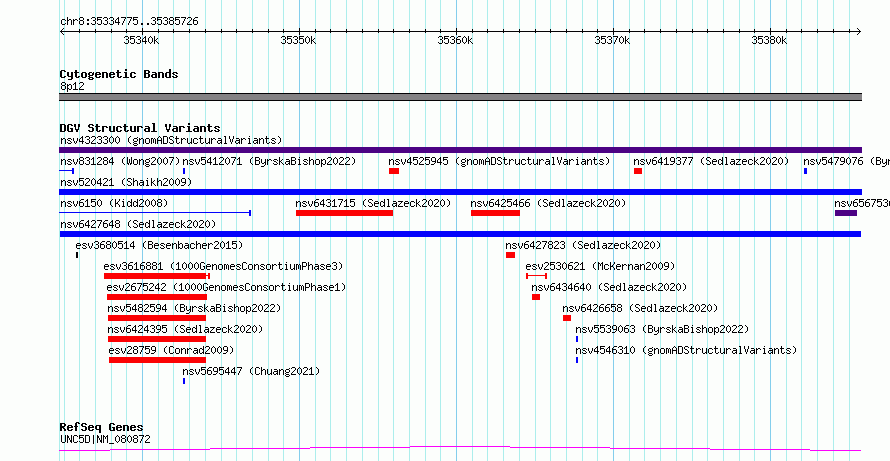Image resolution: width=890 pixels, height=461 pixels.
Task: Click the nsv4323300 gnomAD variant label
Action: click(x=171, y=140)
